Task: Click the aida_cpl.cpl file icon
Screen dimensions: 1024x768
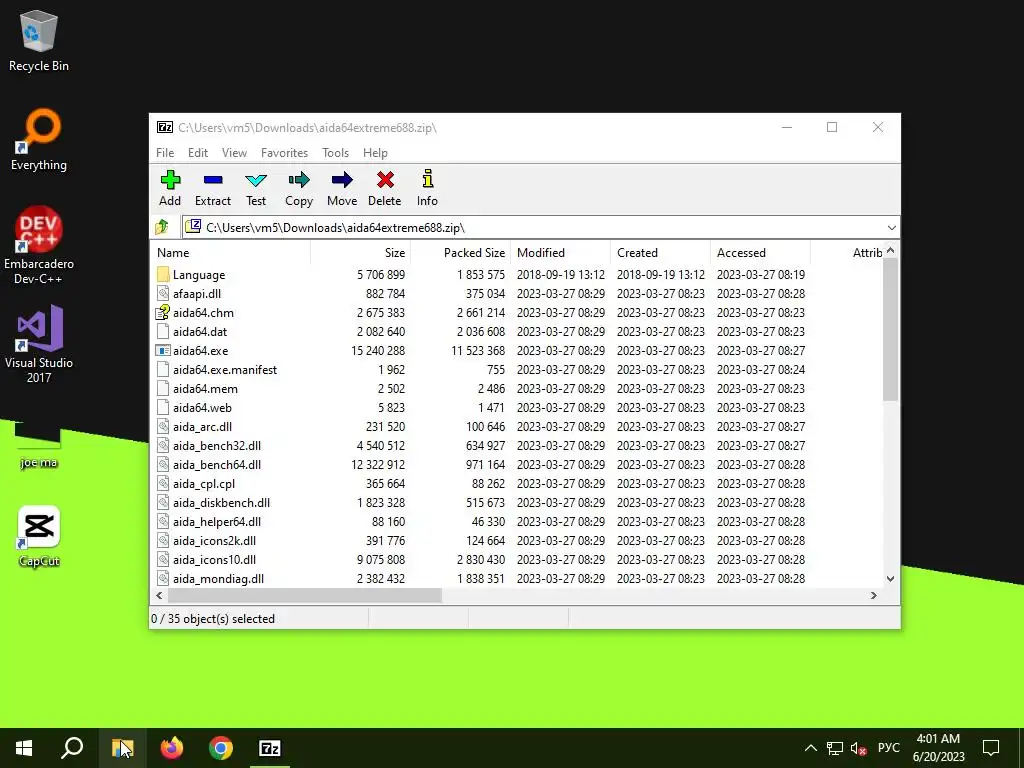Action: tap(163, 483)
